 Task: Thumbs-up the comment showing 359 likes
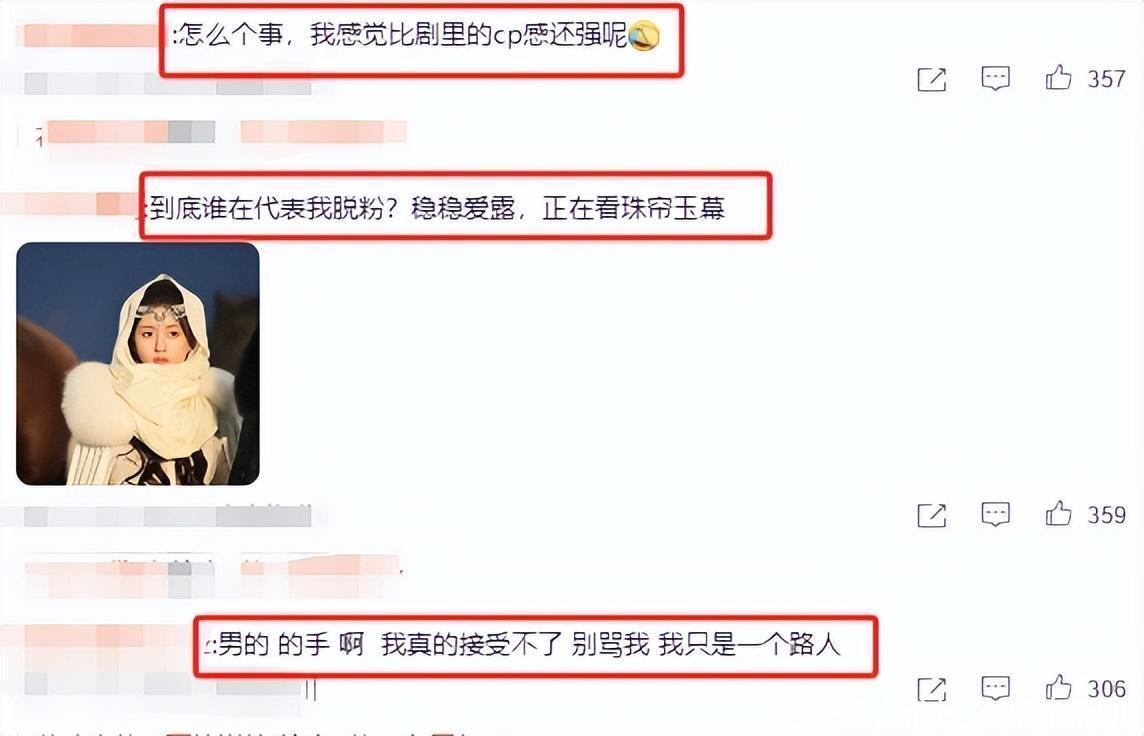(1058, 514)
